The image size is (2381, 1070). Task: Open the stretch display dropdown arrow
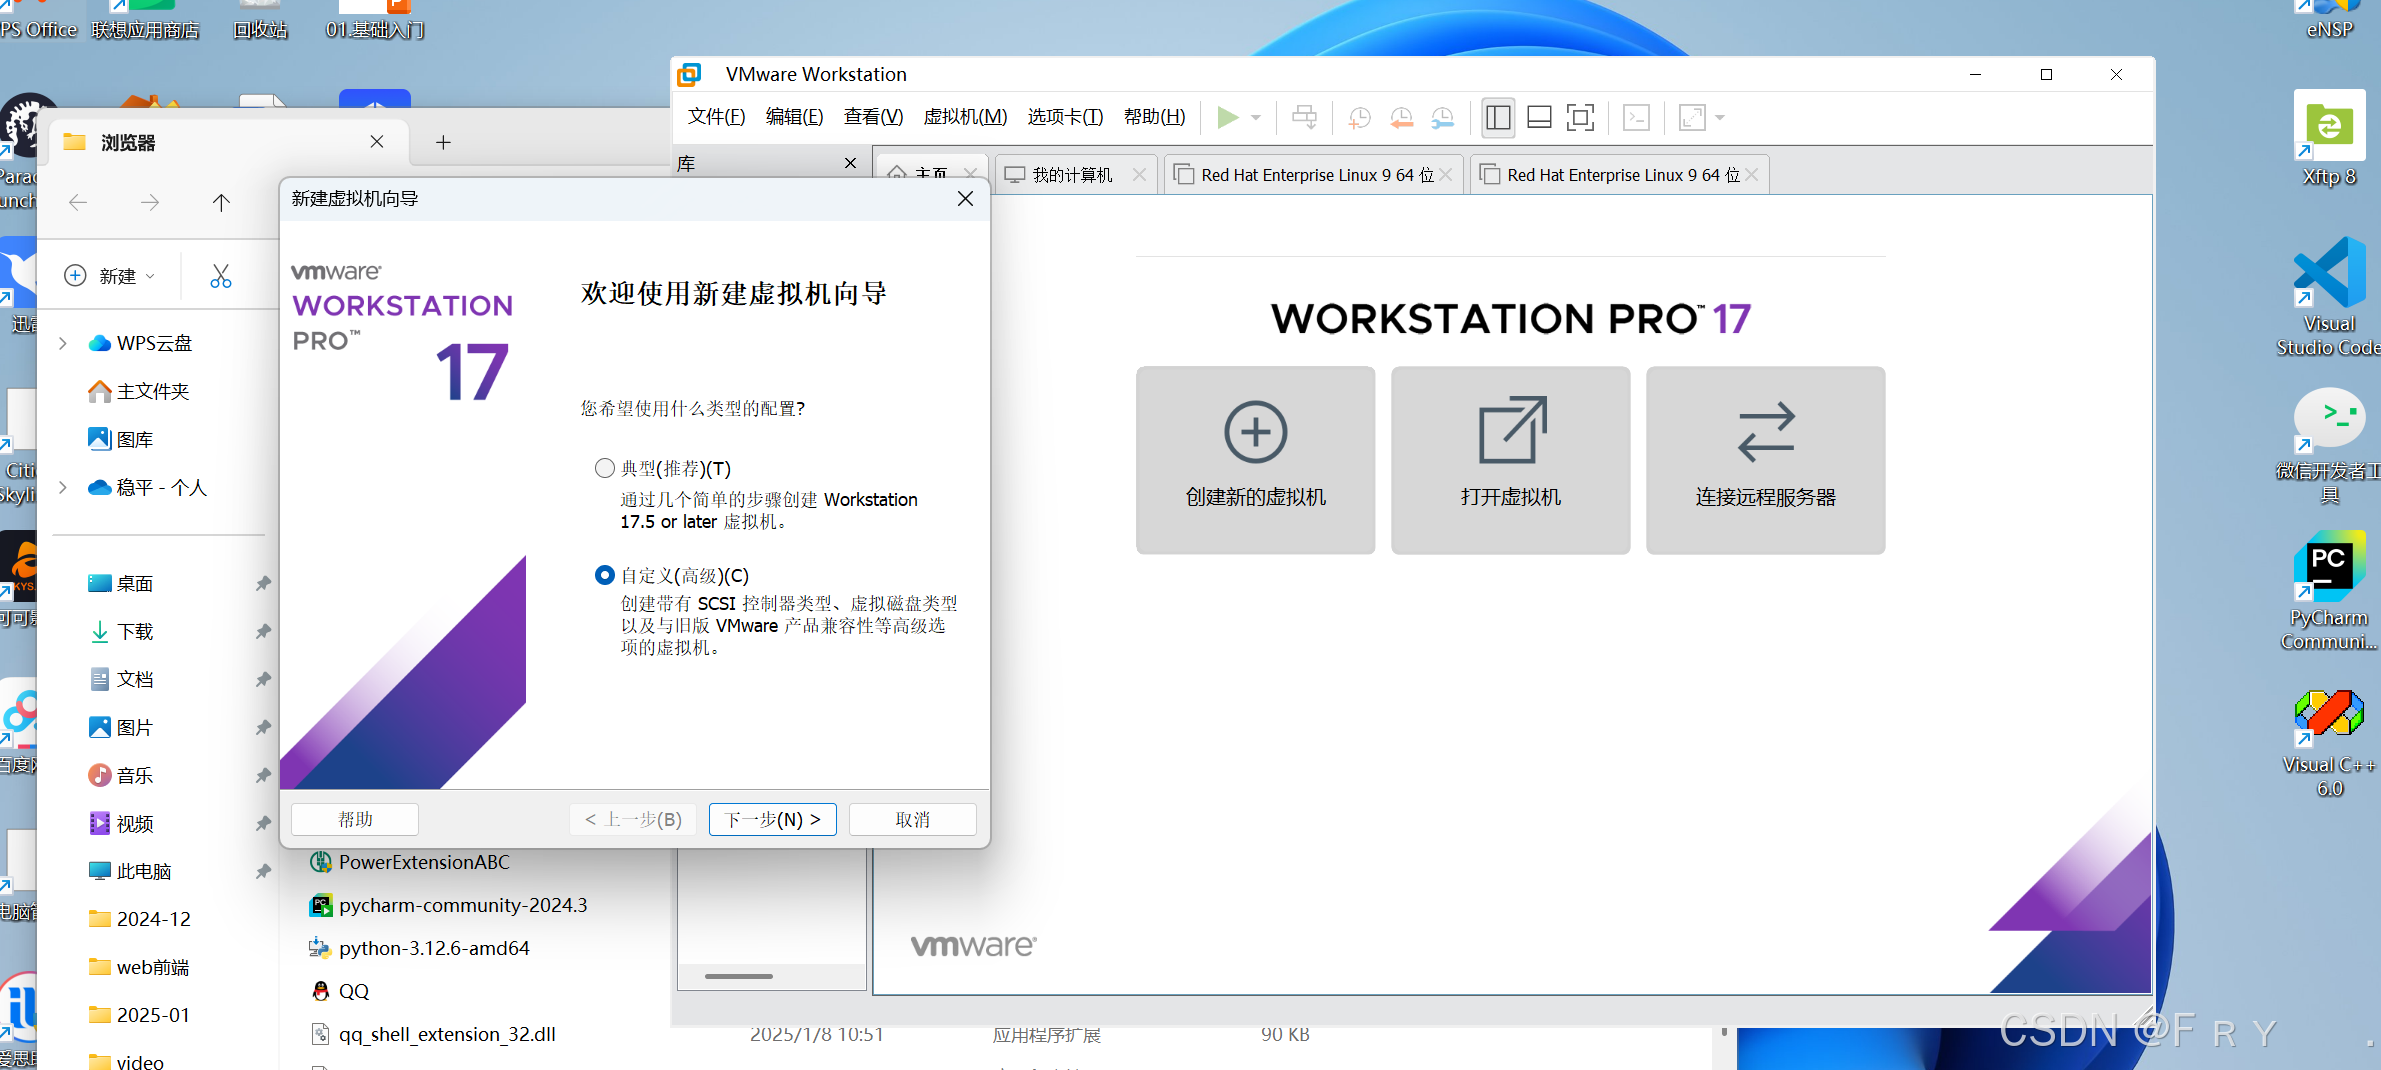(x=1720, y=118)
